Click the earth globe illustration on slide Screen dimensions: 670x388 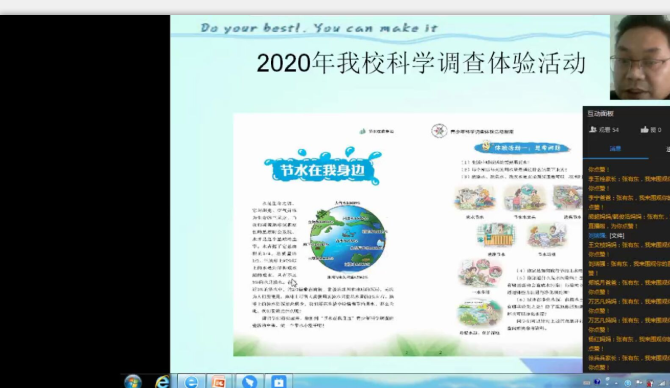tap(347, 238)
